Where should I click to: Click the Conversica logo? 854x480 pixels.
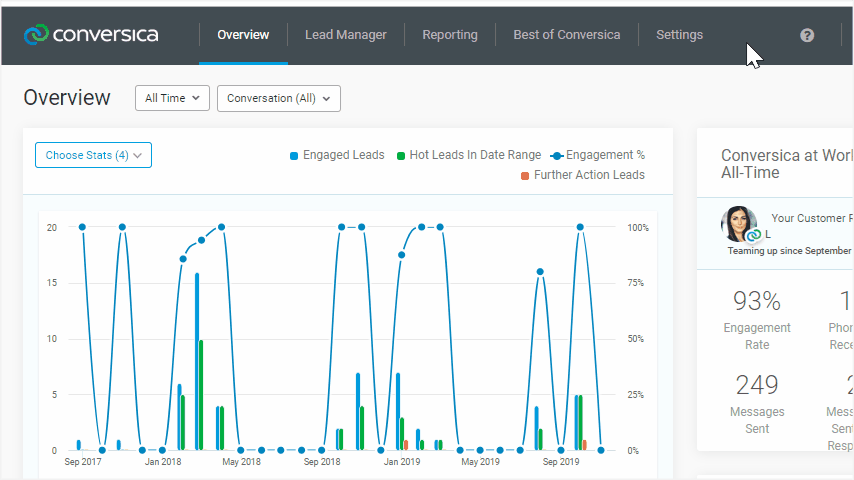(x=91, y=35)
